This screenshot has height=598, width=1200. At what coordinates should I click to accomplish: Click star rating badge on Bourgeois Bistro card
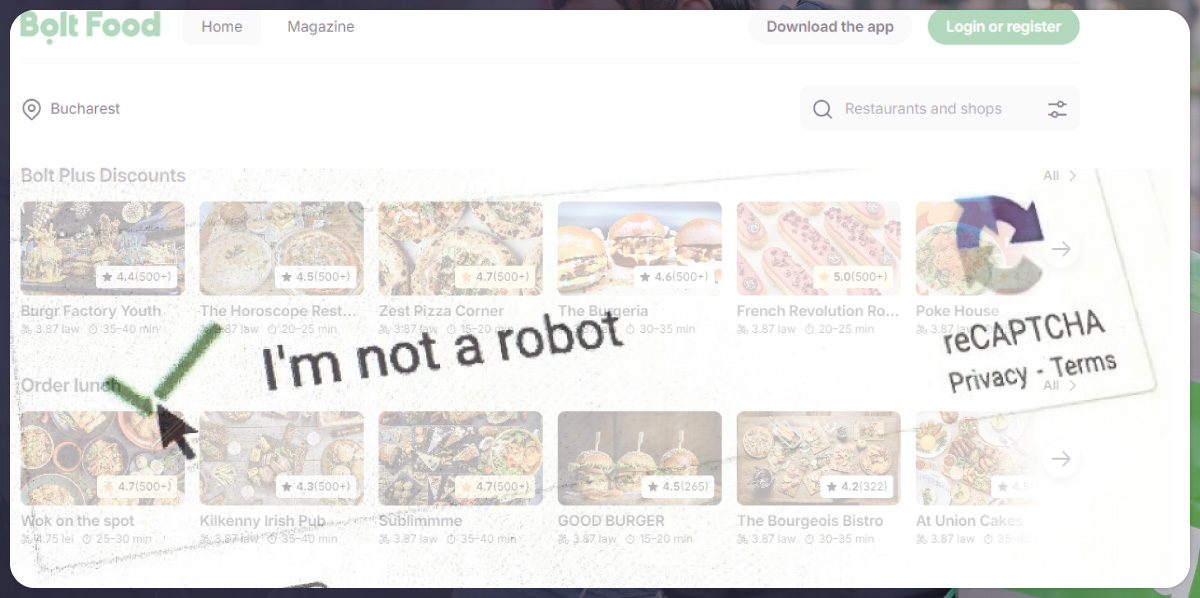click(856, 486)
